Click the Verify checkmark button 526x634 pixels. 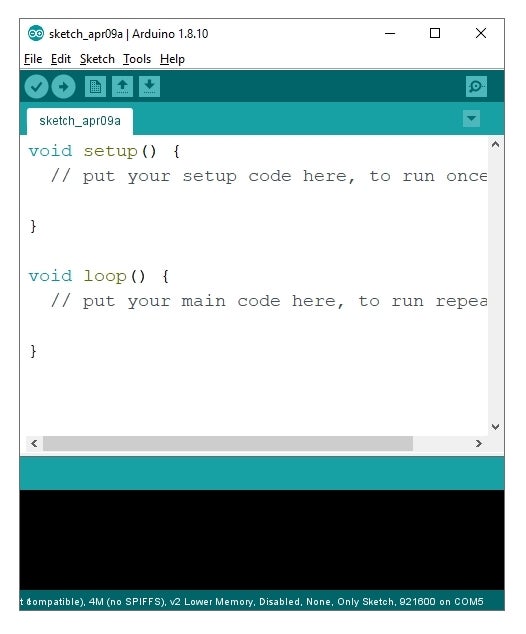point(36,87)
